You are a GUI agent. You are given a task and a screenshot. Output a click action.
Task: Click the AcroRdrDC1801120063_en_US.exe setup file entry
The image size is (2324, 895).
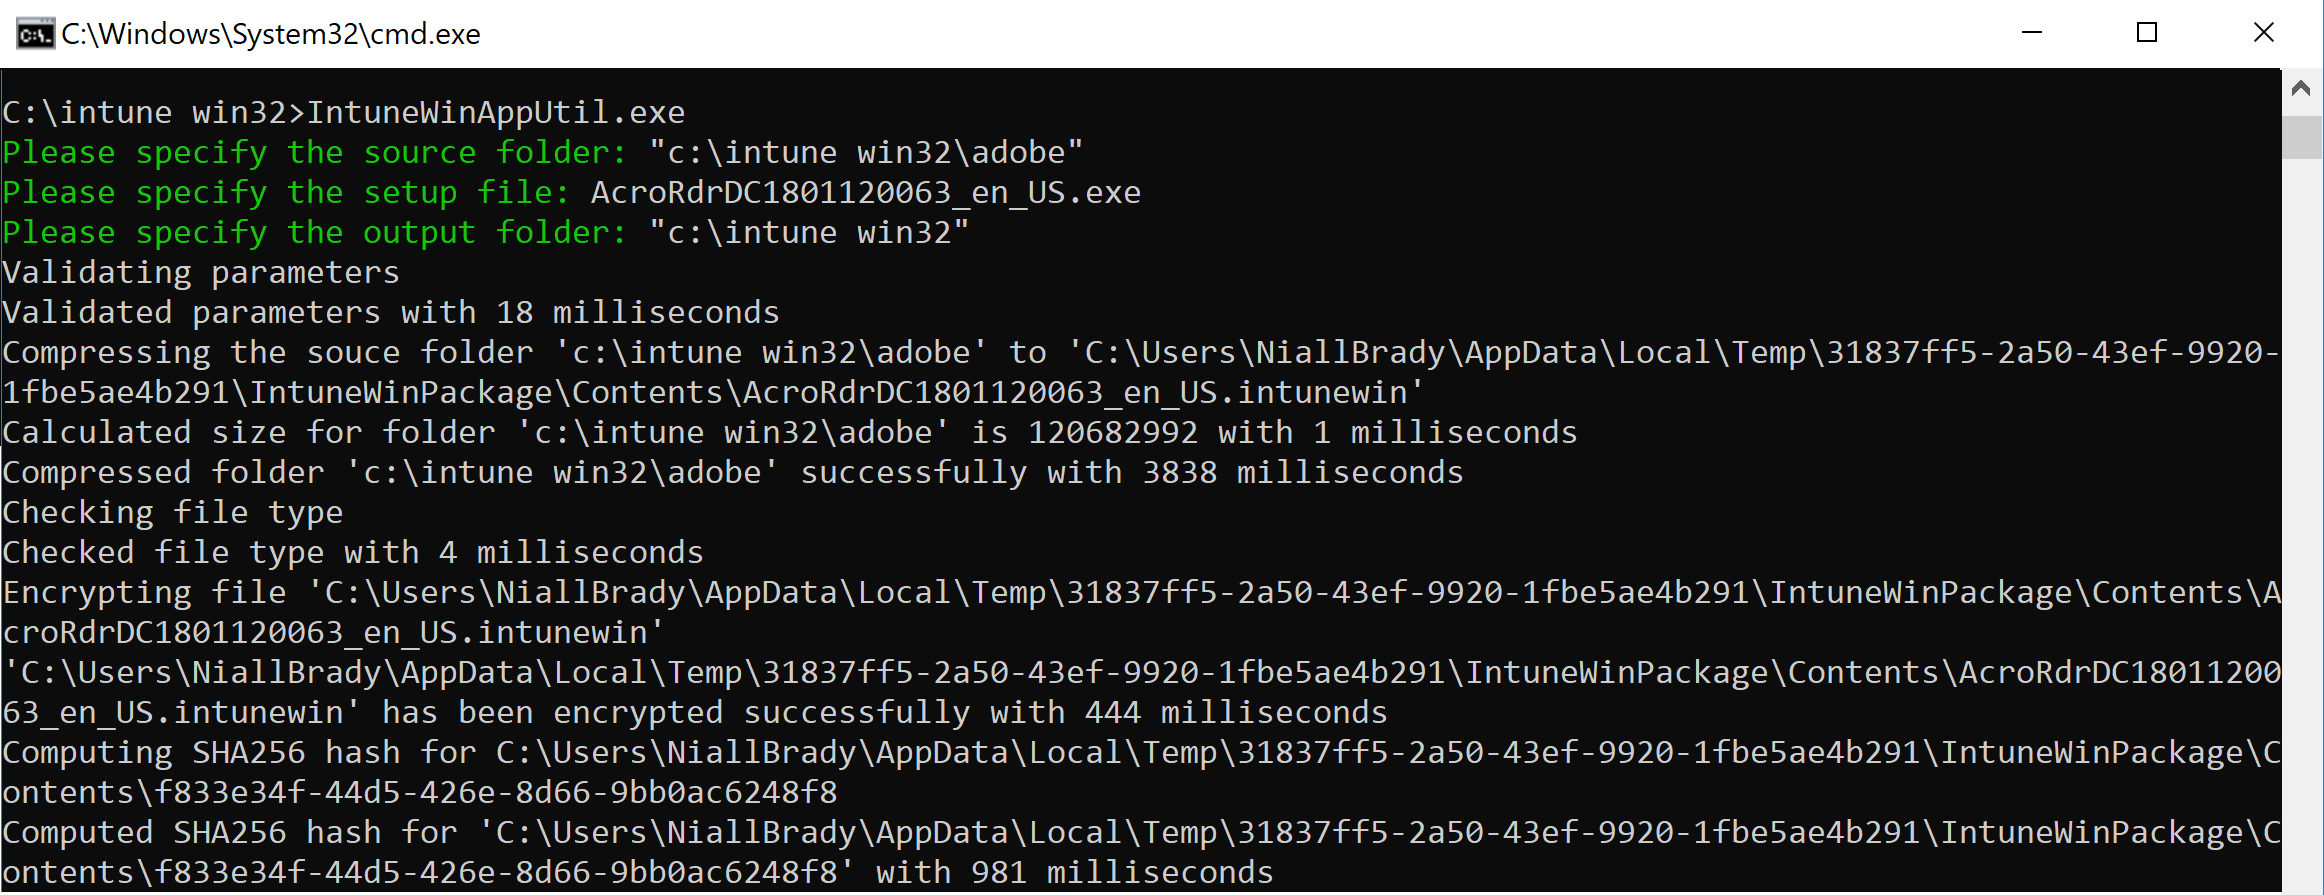(x=866, y=192)
